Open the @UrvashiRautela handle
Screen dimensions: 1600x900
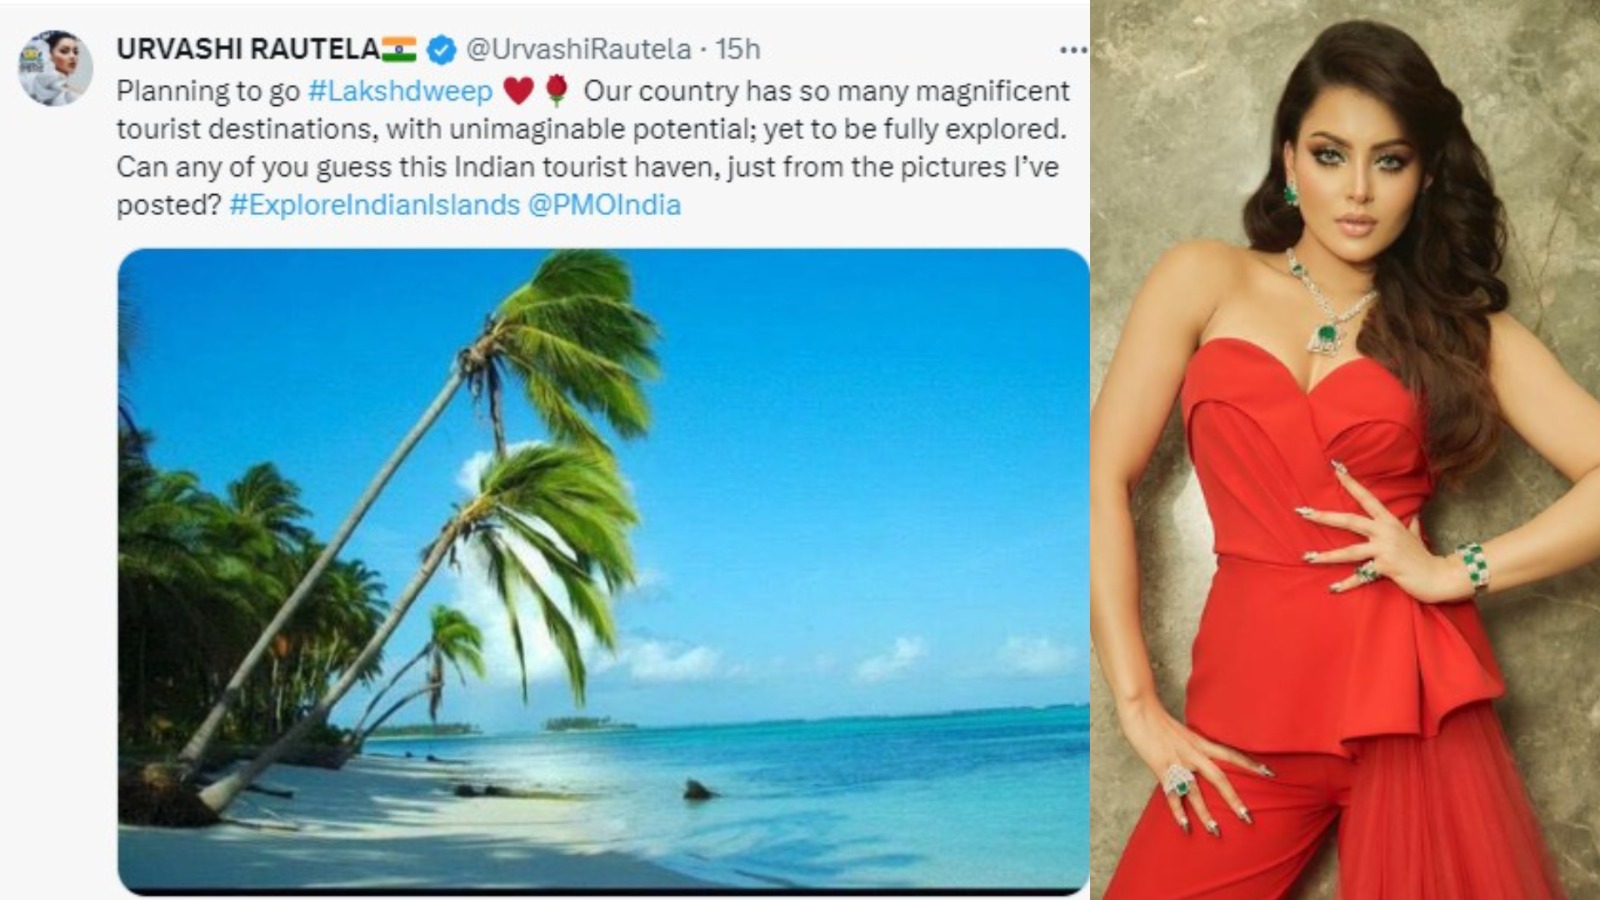pyautogui.click(x=578, y=49)
